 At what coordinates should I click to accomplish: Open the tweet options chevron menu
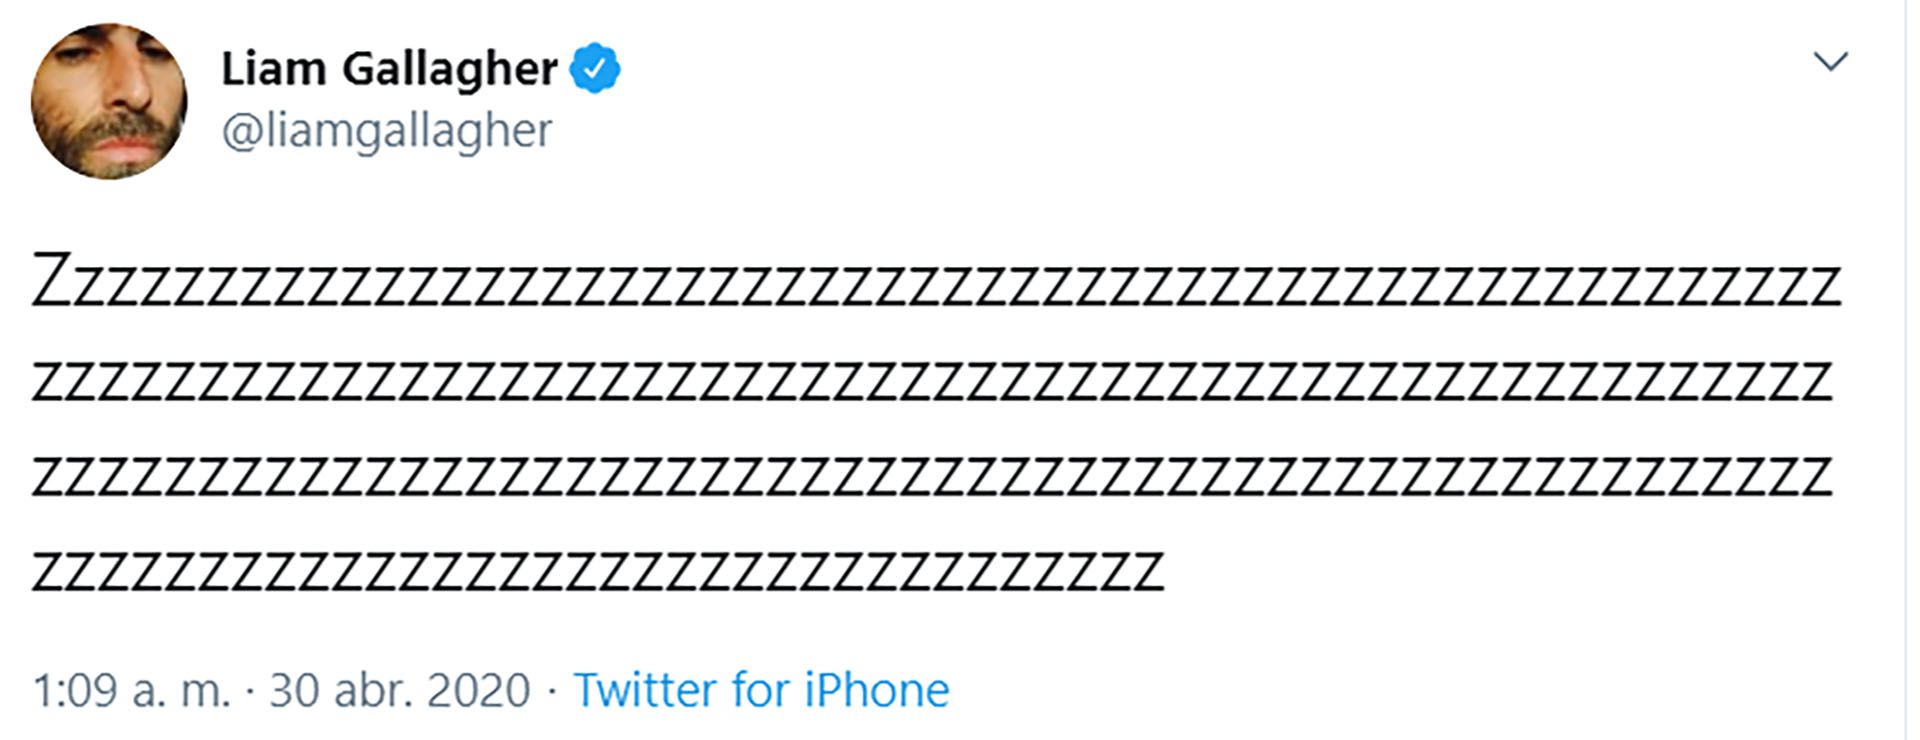coord(1830,62)
